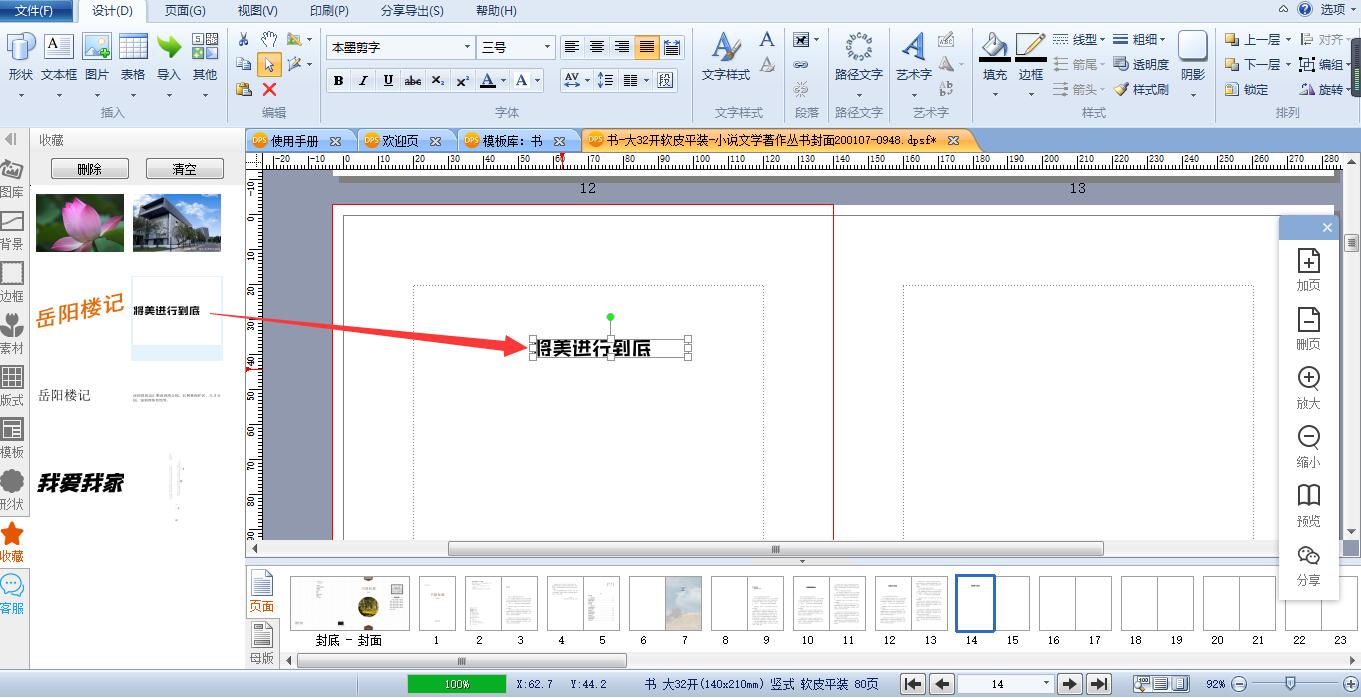Screen dimensions: 1361x698
Task: Toggle italic formatting
Action: (363, 80)
